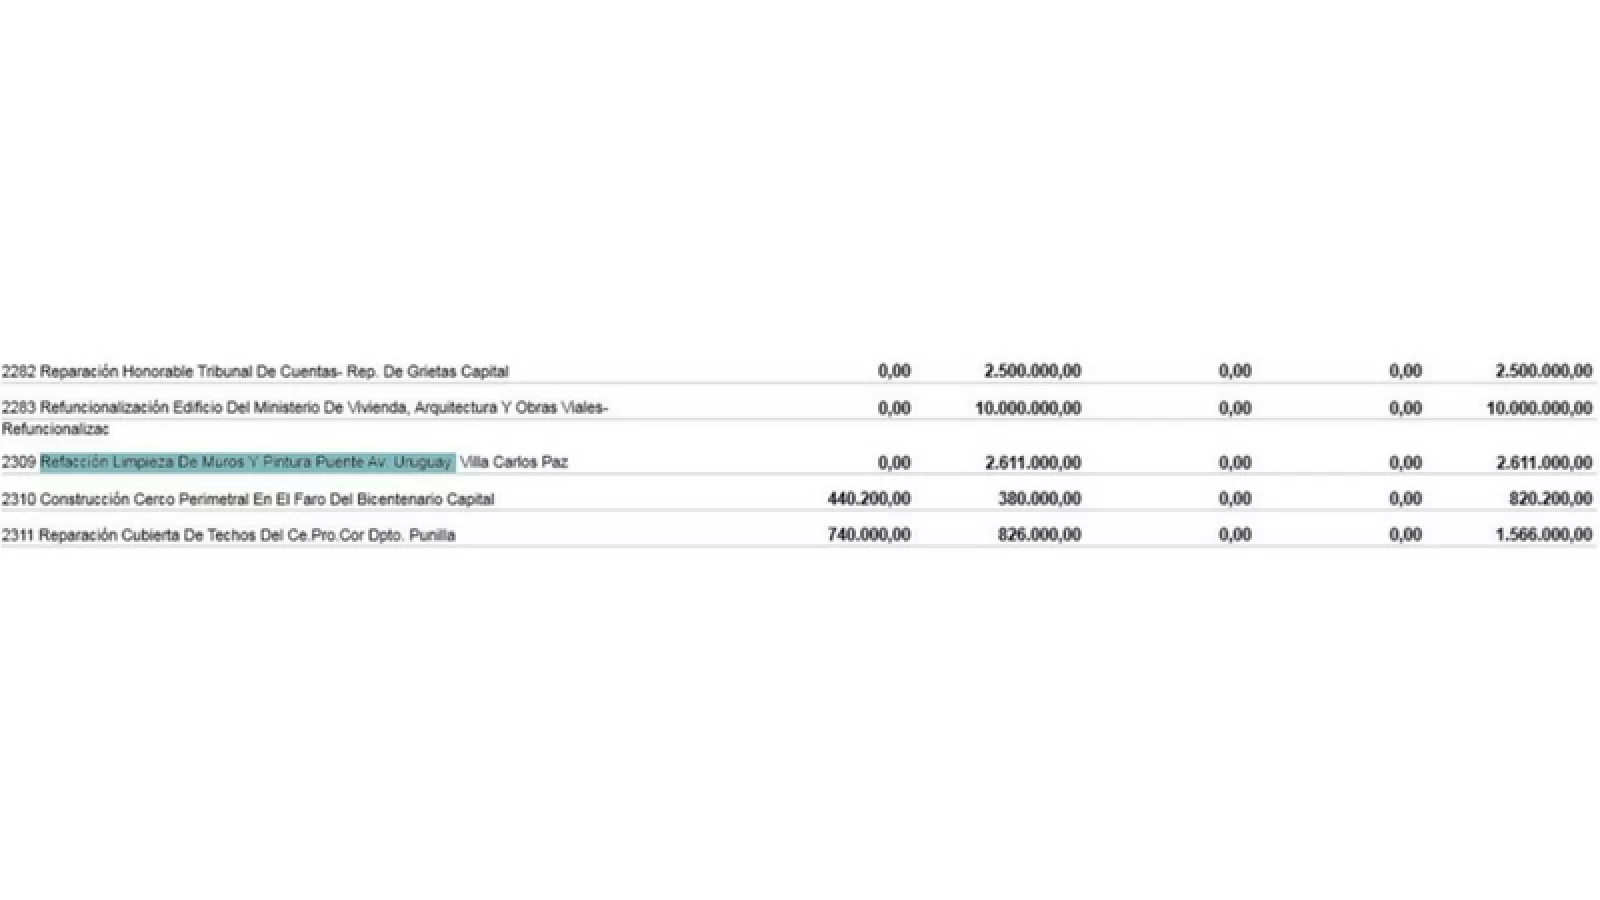Click row number 2309
Screen dimensions: 1600x900
point(18,463)
